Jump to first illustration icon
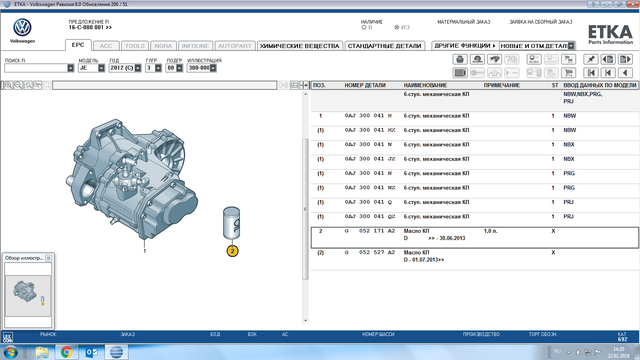 click(x=591, y=73)
